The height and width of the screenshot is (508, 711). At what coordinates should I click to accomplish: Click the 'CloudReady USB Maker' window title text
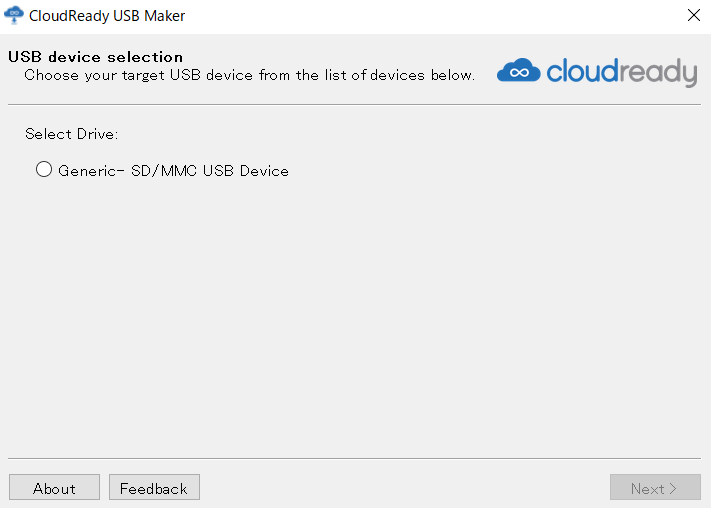[107, 16]
